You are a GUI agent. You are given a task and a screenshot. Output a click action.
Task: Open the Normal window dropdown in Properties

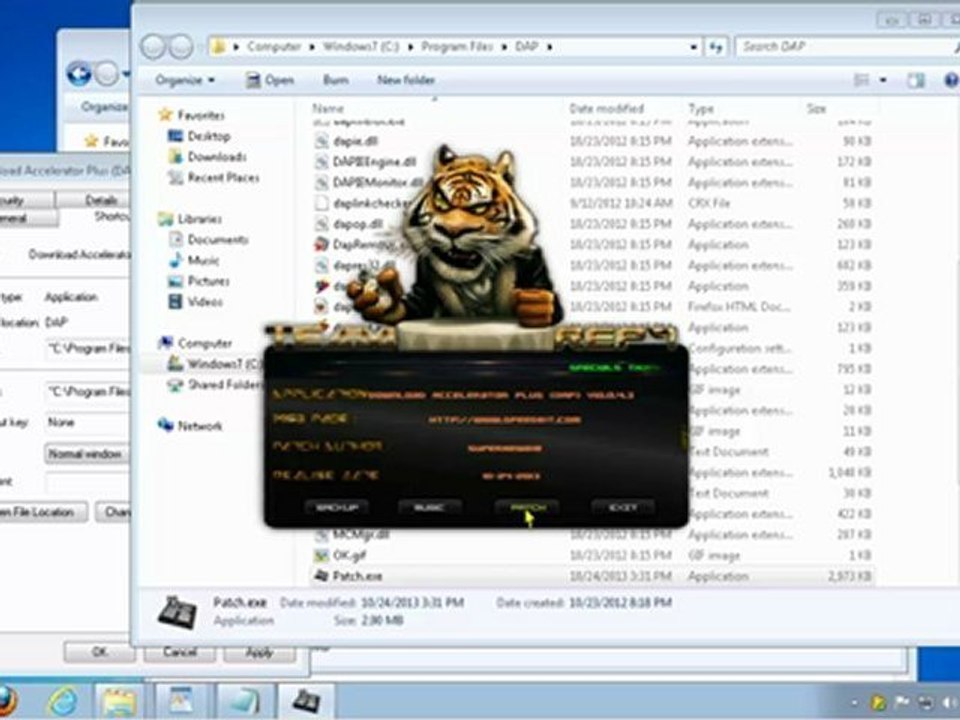pyautogui.click(x=87, y=454)
